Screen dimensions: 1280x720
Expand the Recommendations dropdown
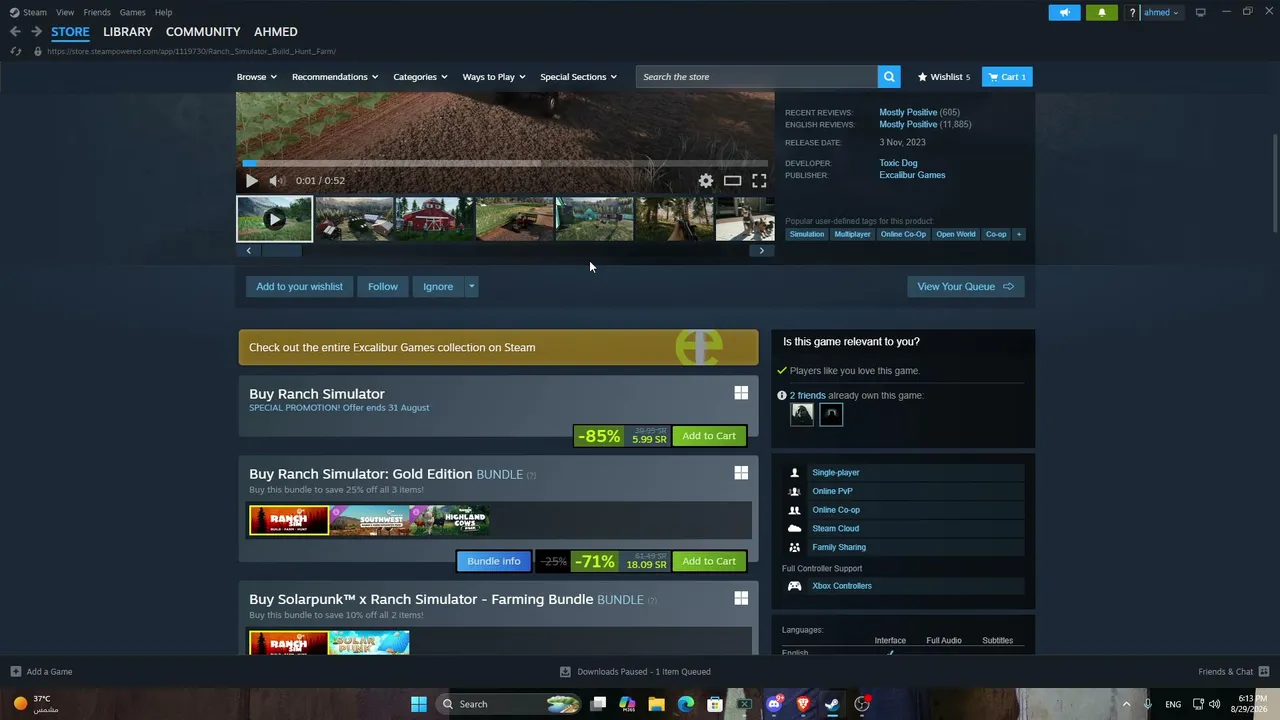(335, 77)
